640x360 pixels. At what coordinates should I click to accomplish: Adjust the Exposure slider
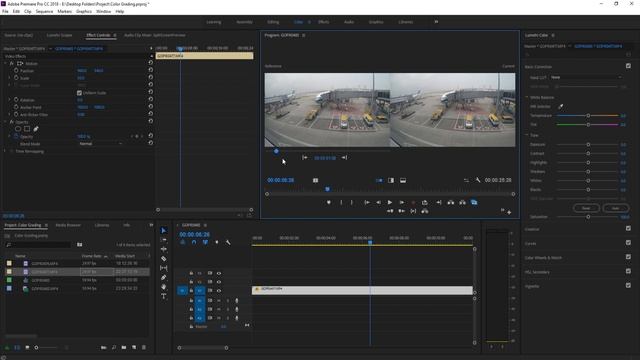tap(588, 144)
